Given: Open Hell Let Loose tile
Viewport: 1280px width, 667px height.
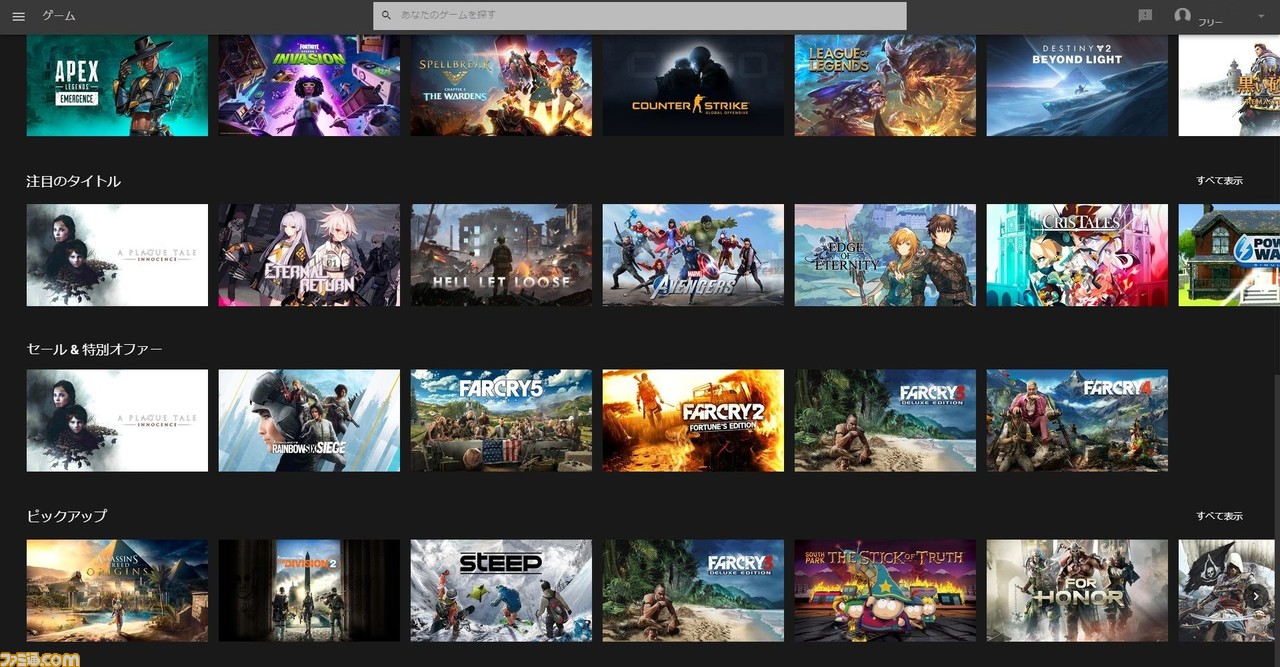Looking at the screenshot, I should click(501, 255).
